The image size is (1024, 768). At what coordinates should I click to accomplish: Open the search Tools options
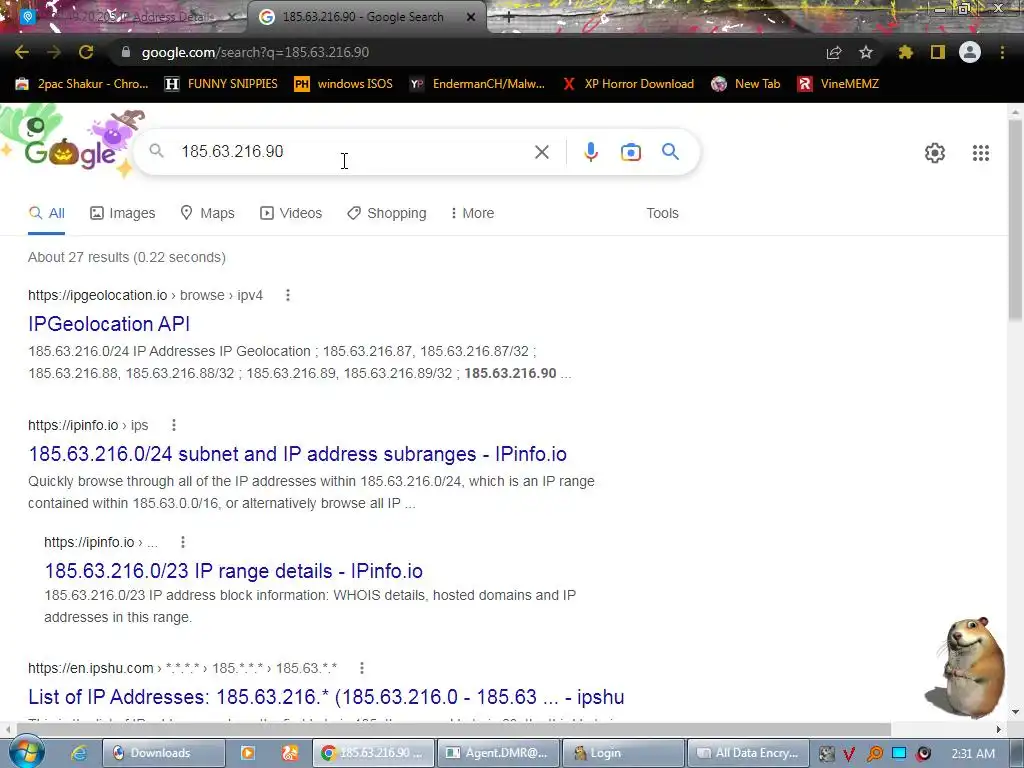[662, 214]
